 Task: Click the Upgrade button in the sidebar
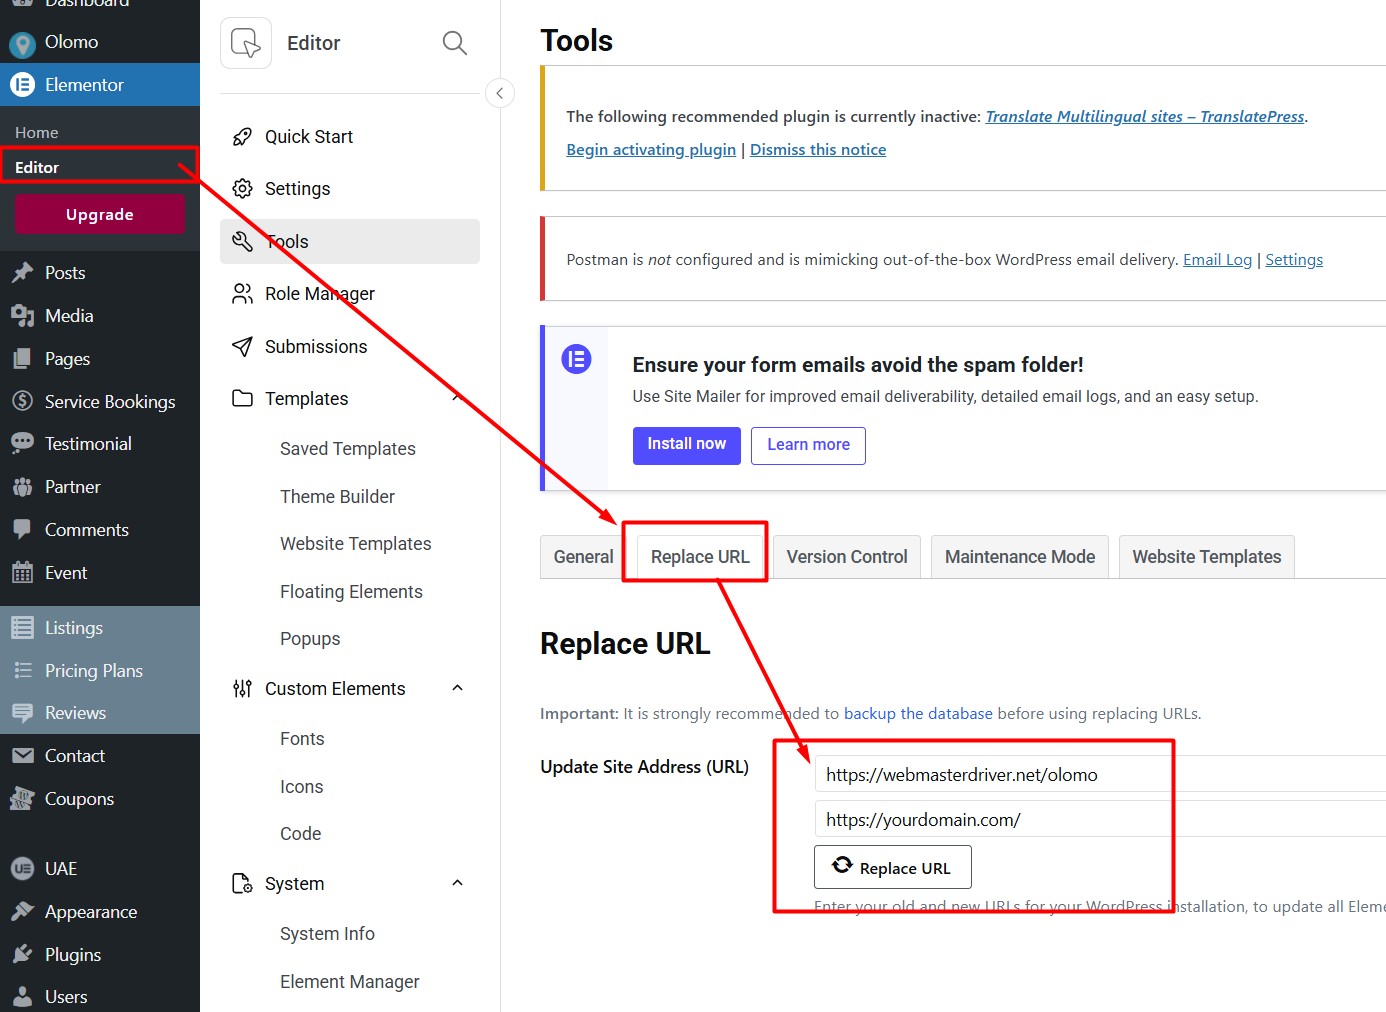tap(100, 215)
